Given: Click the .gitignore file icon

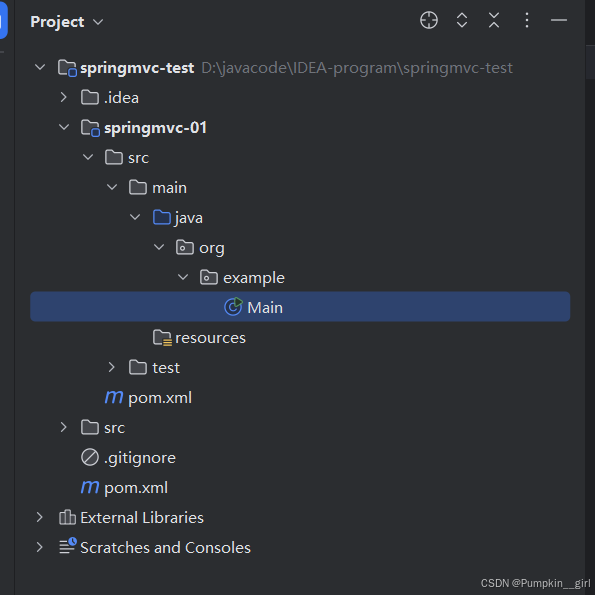Looking at the screenshot, I should pyautogui.click(x=90, y=457).
